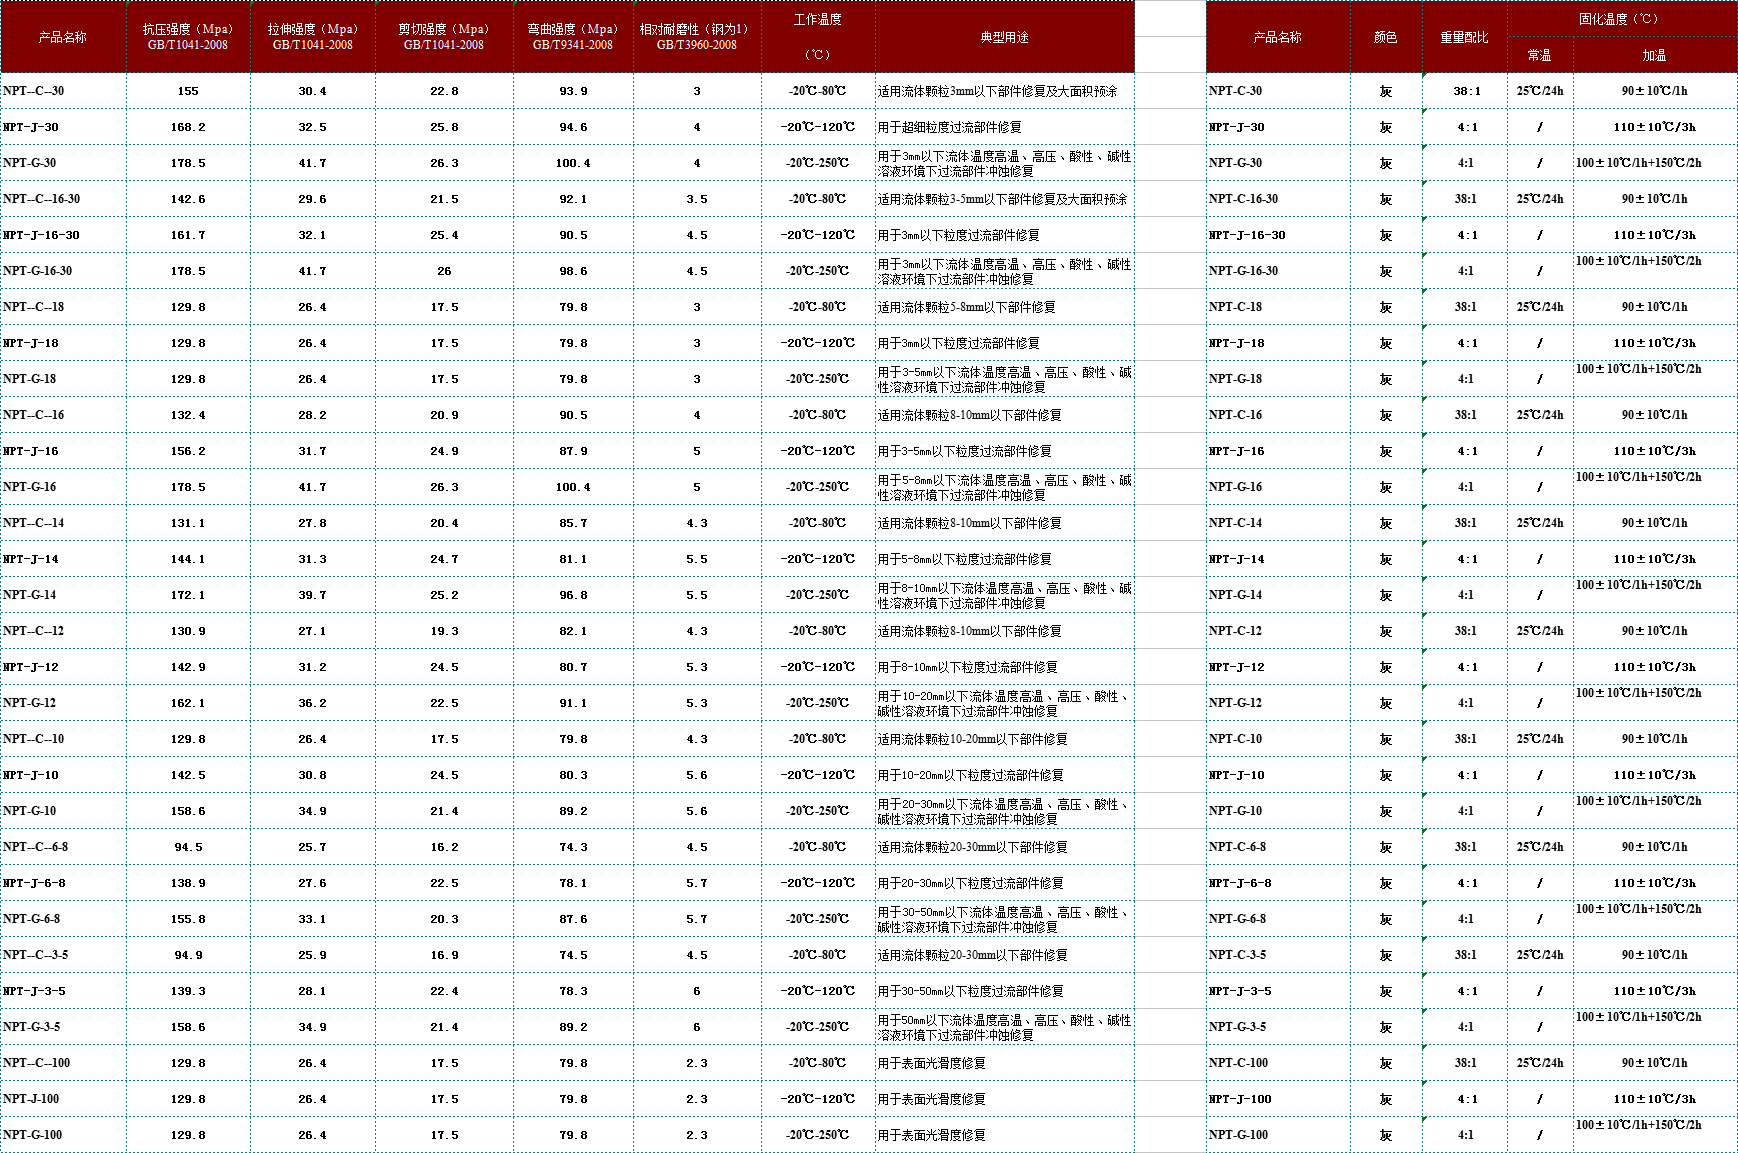Image resolution: width=1738 pixels, height=1153 pixels.
Task: Select the 拉伸强度 column header
Action: point(312,37)
